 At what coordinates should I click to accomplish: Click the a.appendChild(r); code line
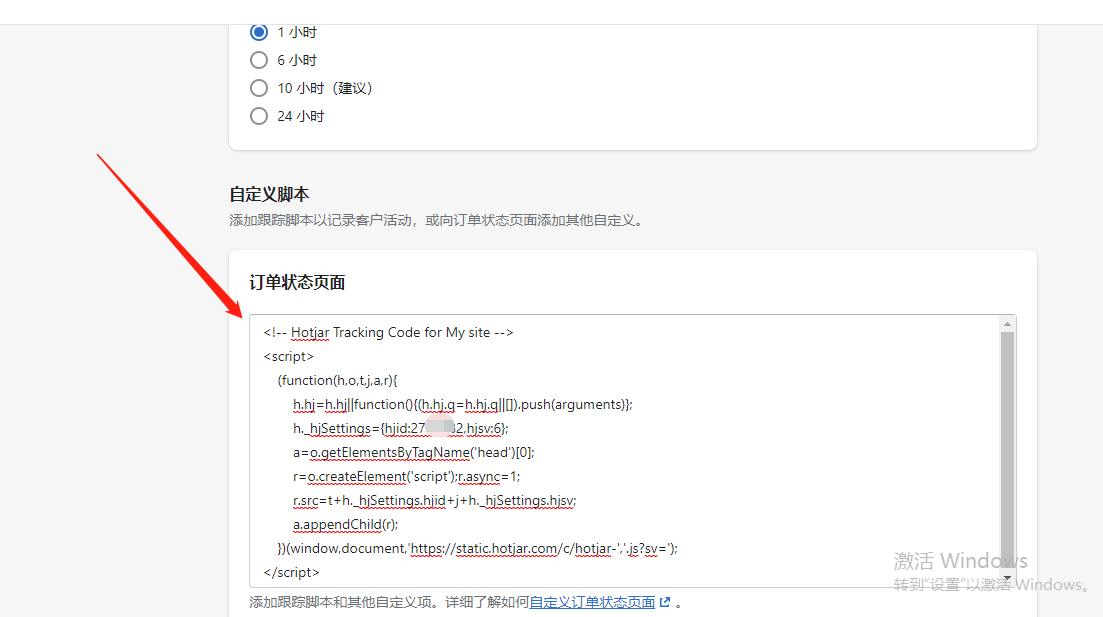click(x=345, y=524)
